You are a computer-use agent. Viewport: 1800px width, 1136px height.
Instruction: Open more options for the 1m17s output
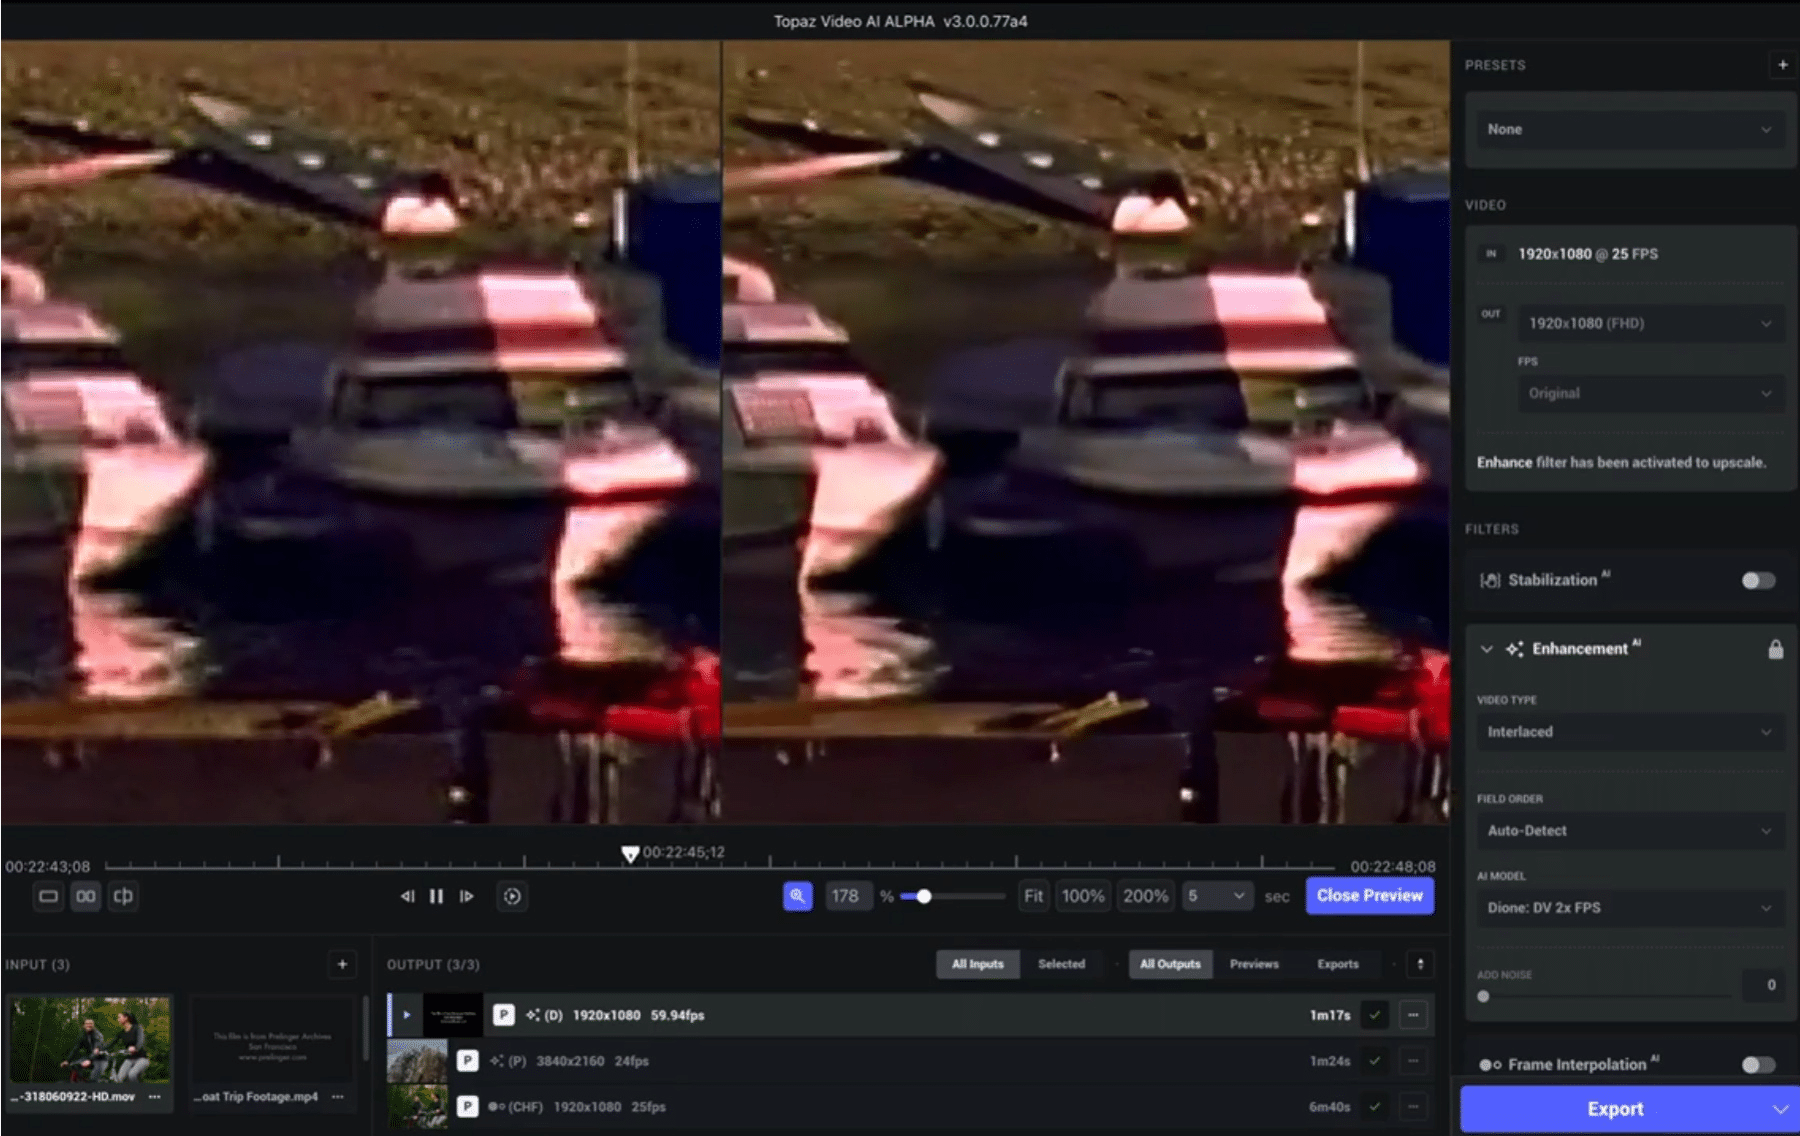[x=1413, y=1015]
